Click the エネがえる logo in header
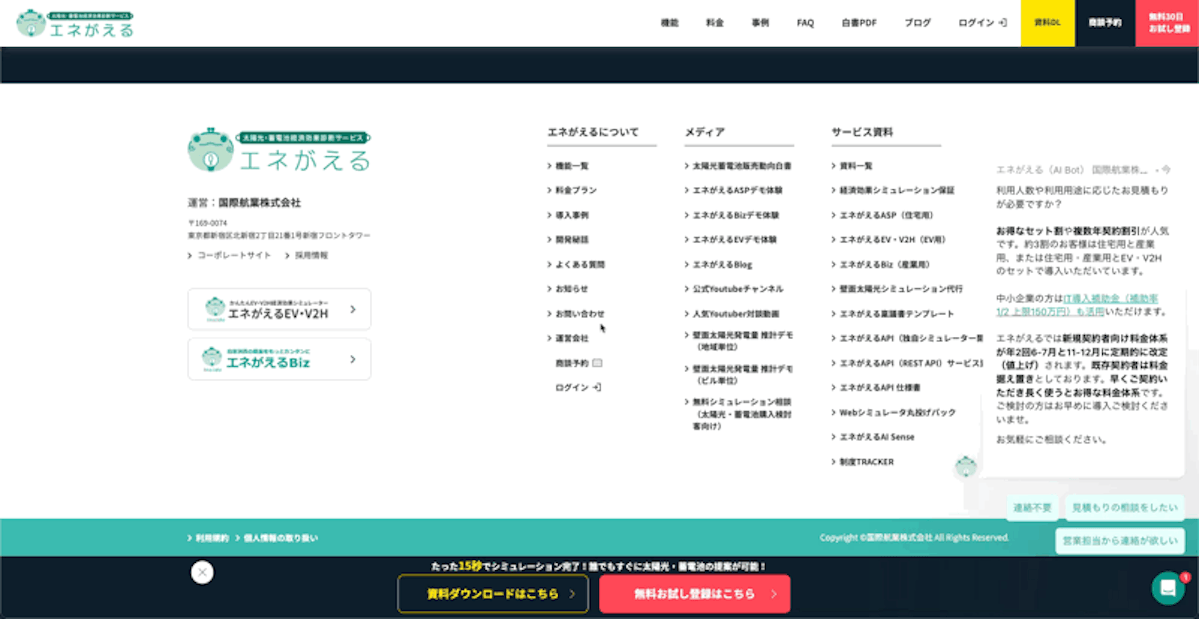Image resolution: width=1199 pixels, height=619 pixels. tap(75, 23)
